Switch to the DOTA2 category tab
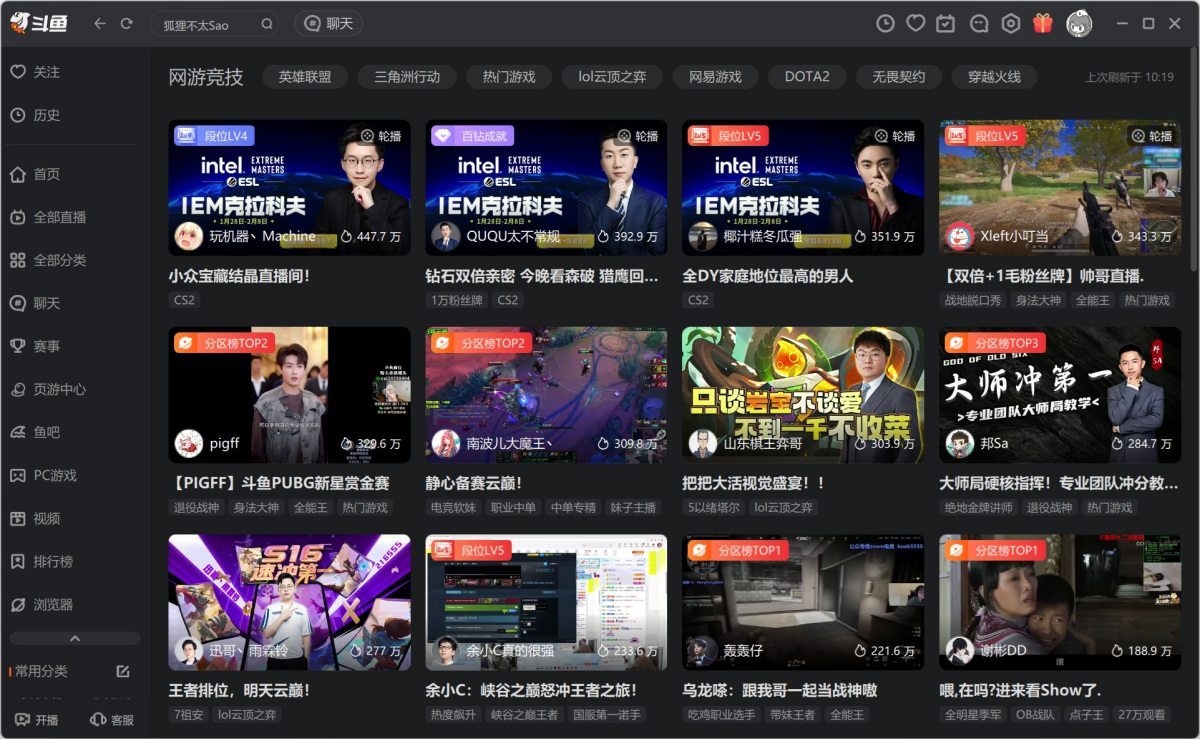The height and width of the screenshot is (739, 1200). 807,77
